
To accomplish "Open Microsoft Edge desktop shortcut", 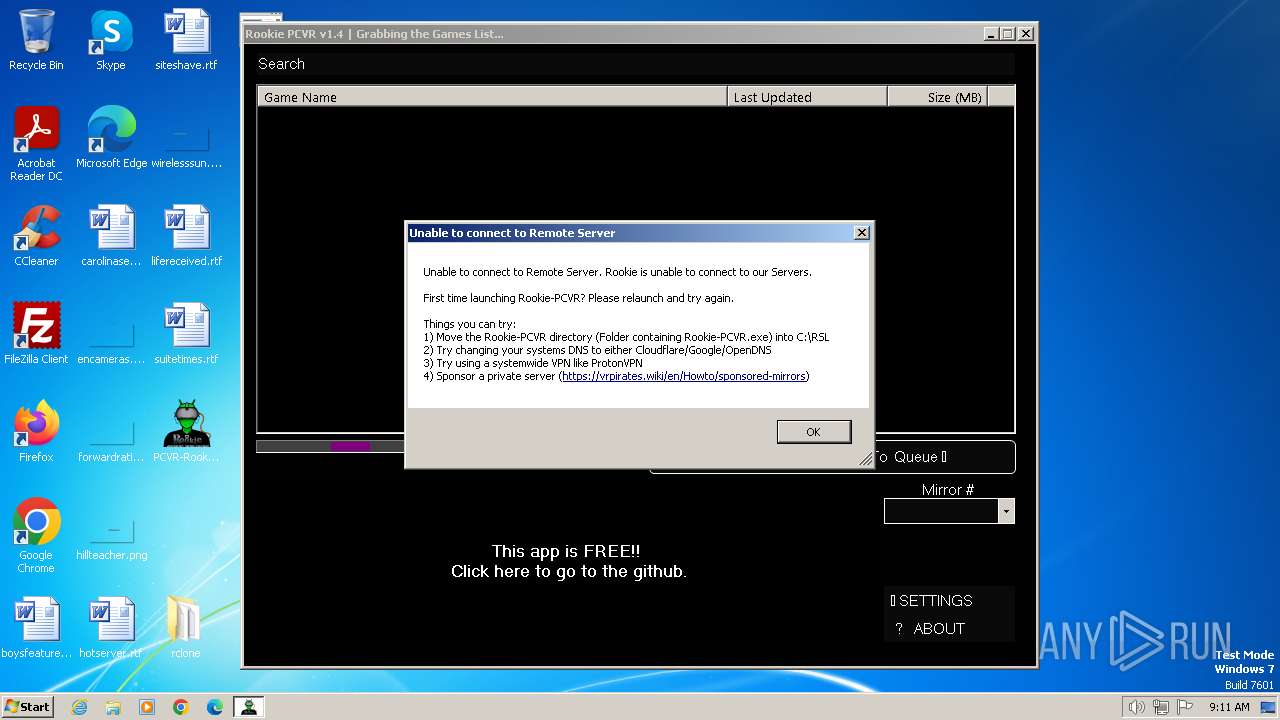I will 111,138.
